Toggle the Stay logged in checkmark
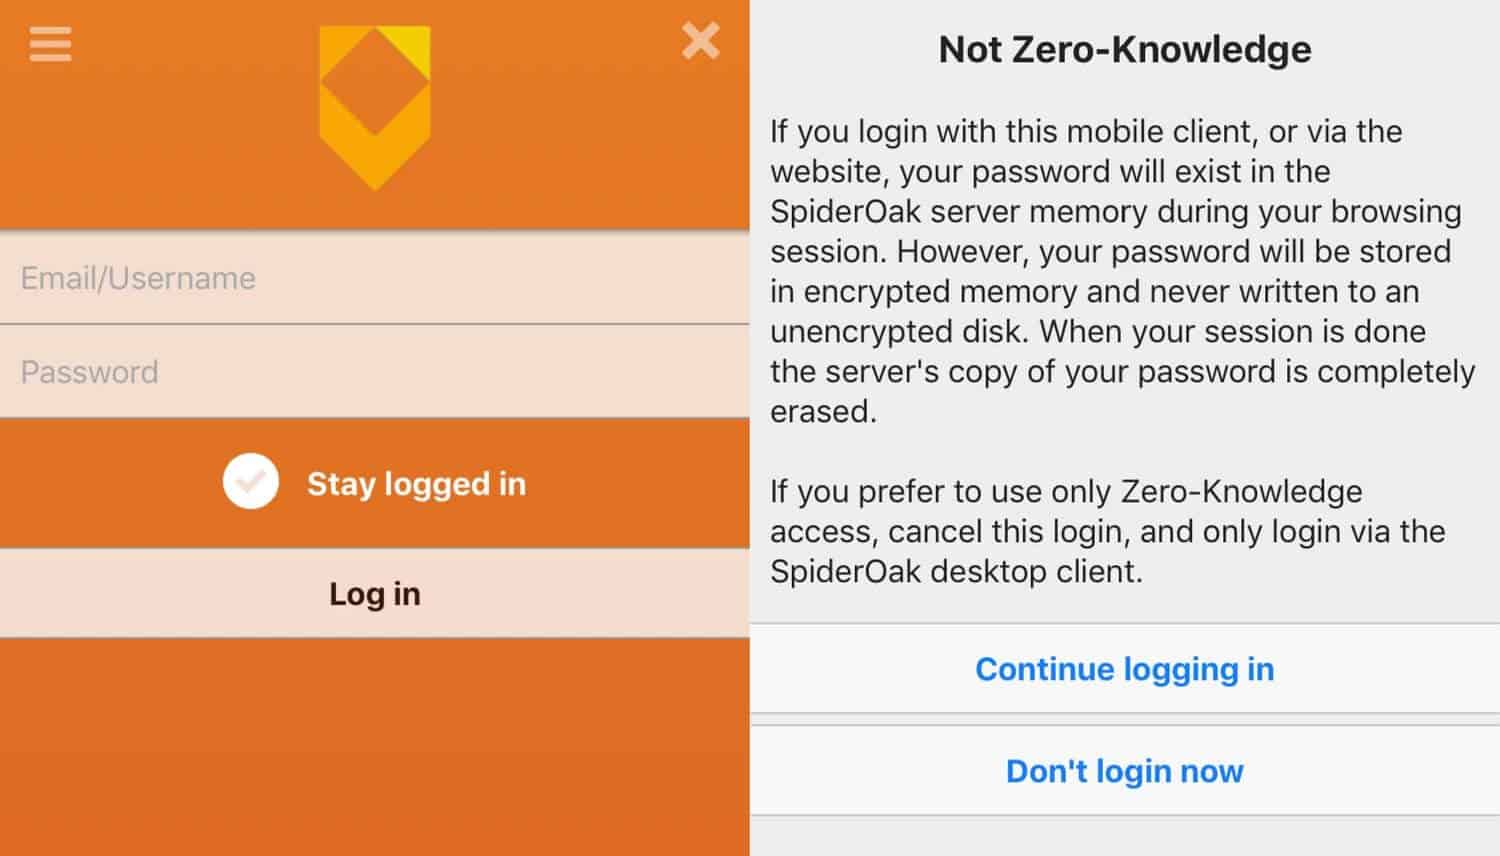Image resolution: width=1500 pixels, height=856 pixels. [251, 481]
